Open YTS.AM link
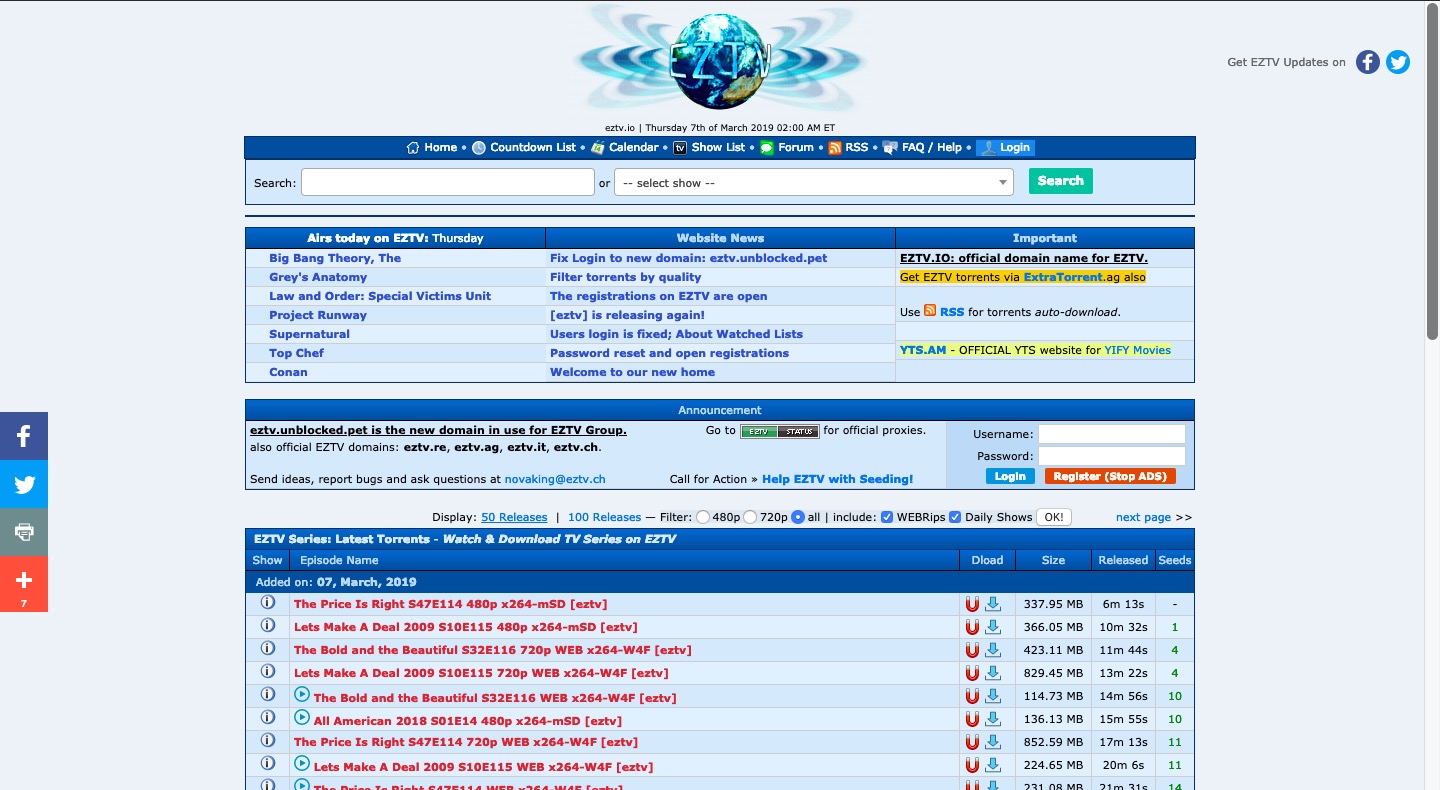1440x790 pixels. pos(923,350)
